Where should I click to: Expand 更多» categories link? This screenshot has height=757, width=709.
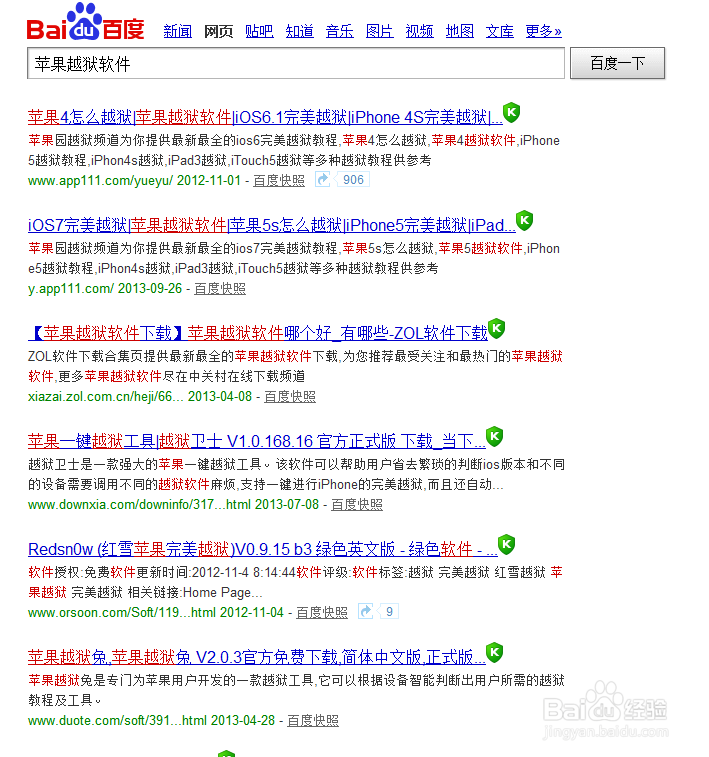543,31
